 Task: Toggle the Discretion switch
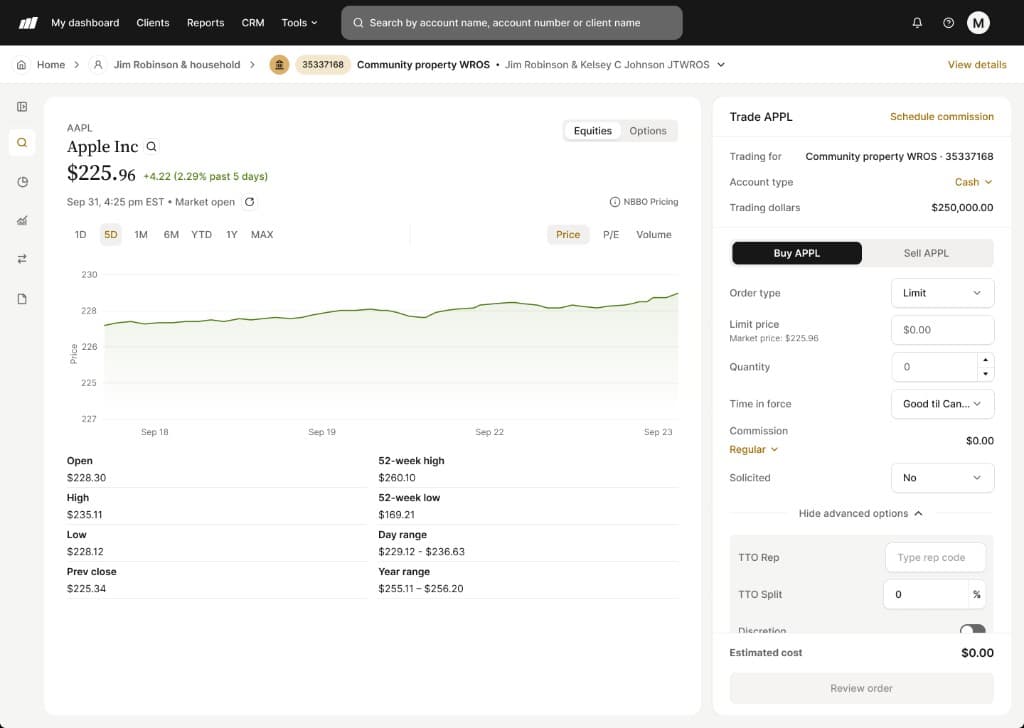pyautogui.click(x=972, y=629)
